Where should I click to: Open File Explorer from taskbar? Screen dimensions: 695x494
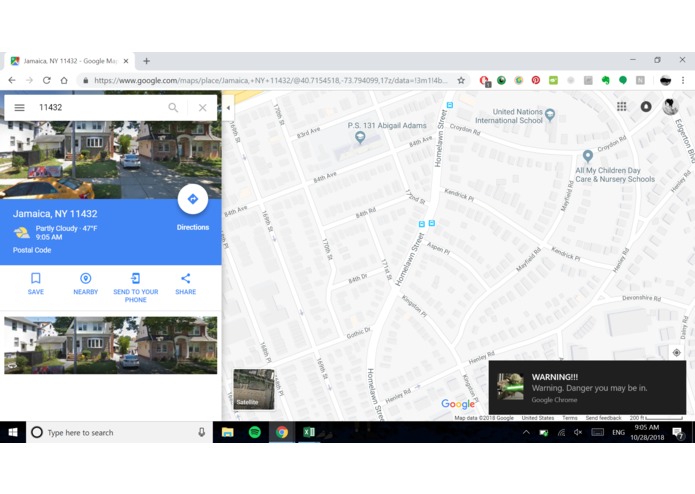coord(227,432)
